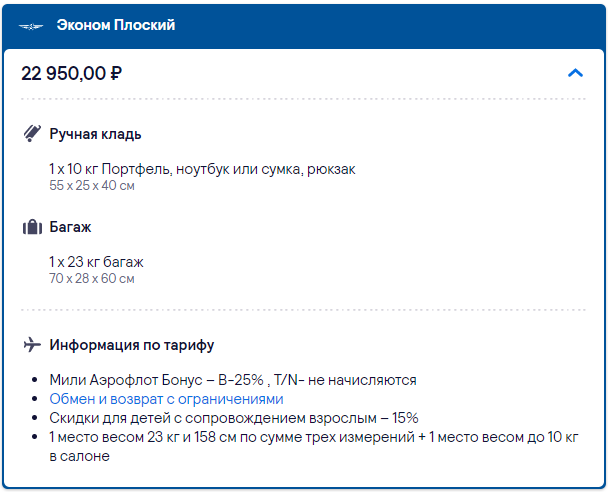
Task: Click the Информация по тарифу heading
Action: click(x=132, y=345)
